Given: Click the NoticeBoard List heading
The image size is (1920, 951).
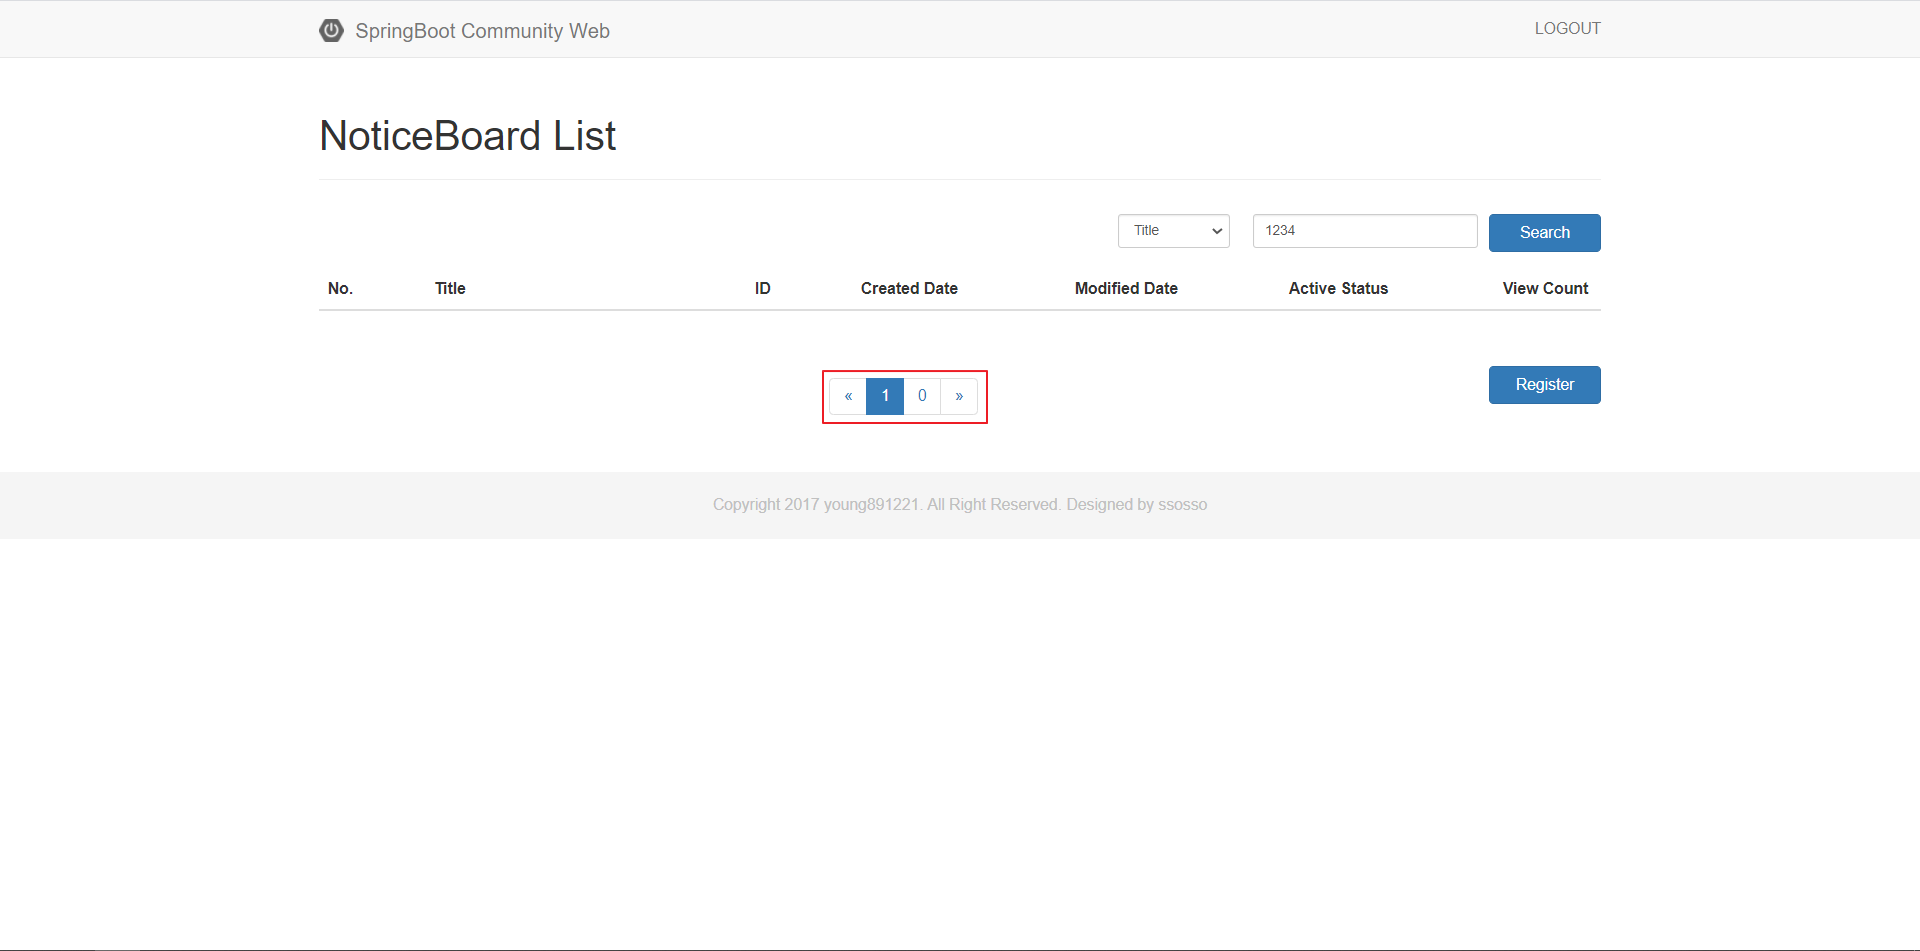Looking at the screenshot, I should click(467, 136).
